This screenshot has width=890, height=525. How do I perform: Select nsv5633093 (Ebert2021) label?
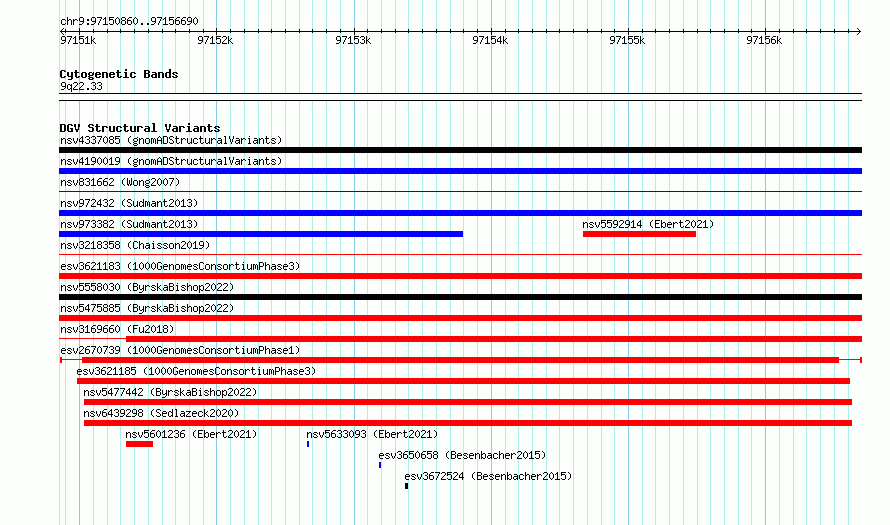point(372,434)
